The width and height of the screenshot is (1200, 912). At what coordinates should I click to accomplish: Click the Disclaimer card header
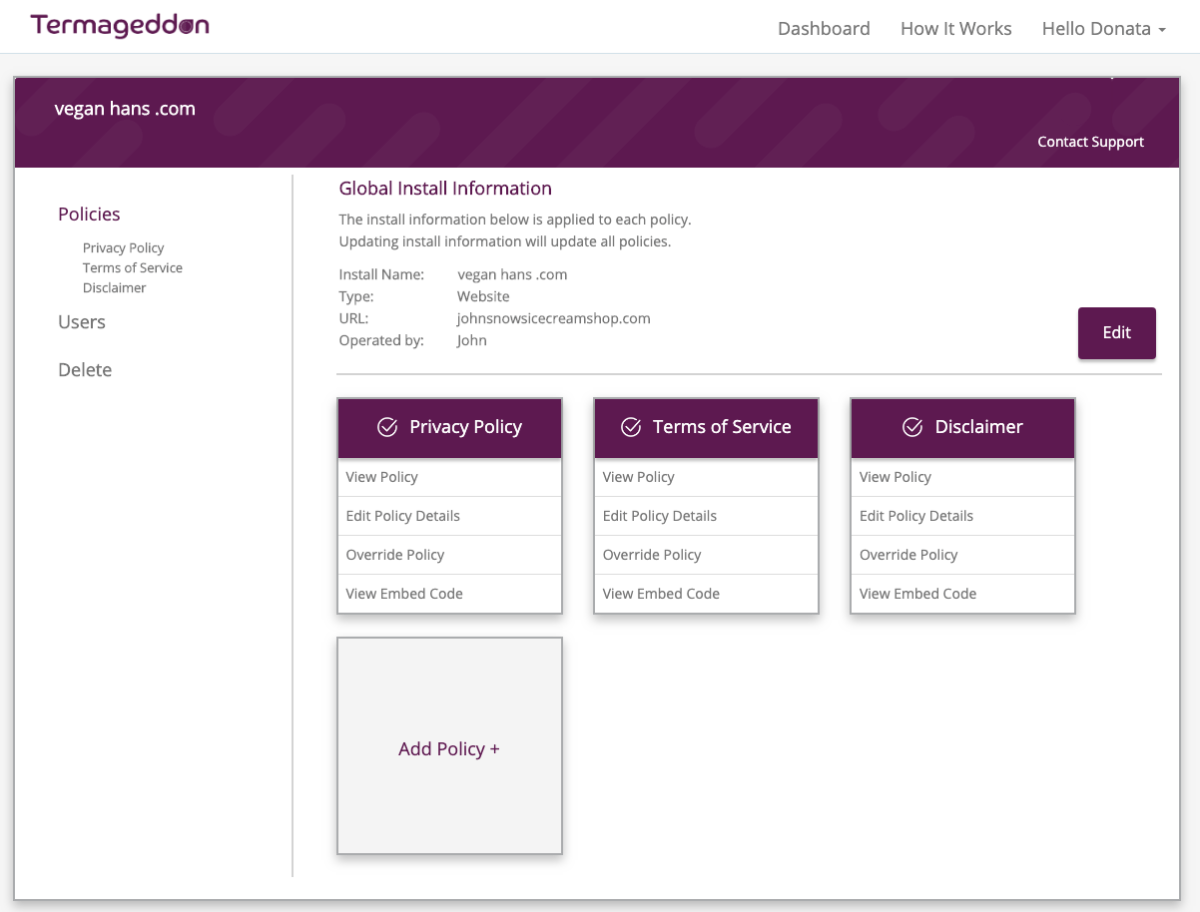point(963,428)
